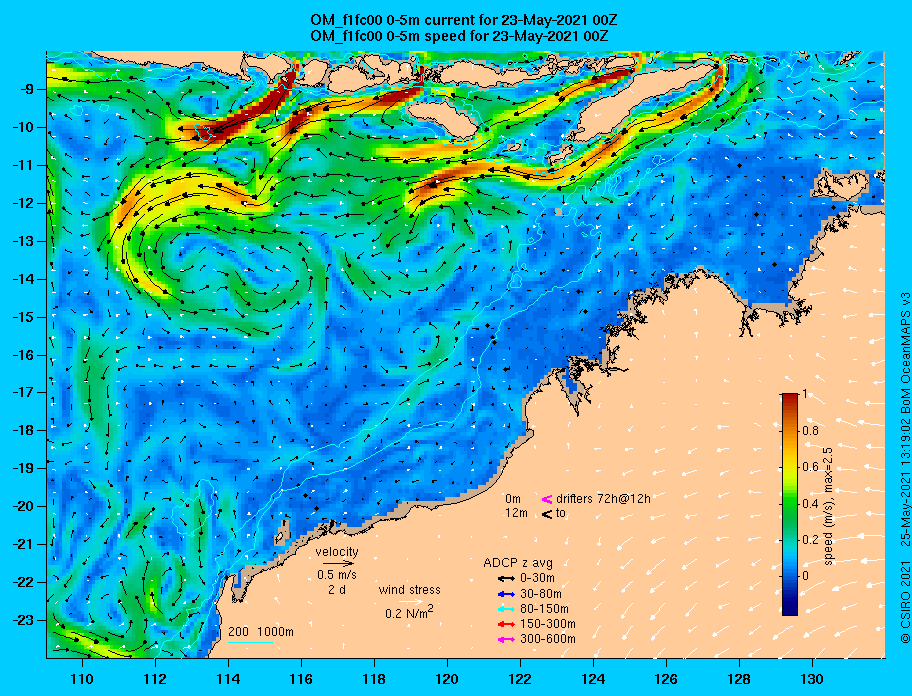Click the '110' longitude axis label
The width and height of the screenshot is (912, 696).
(83, 679)
